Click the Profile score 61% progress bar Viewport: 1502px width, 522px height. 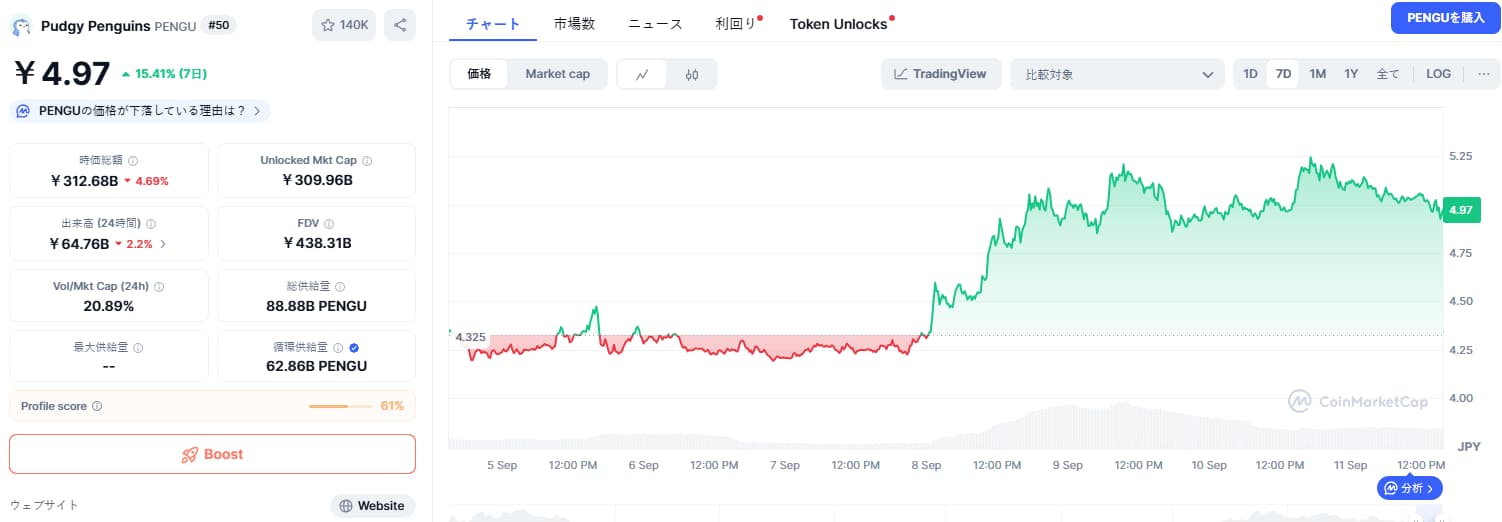[342, 406]
